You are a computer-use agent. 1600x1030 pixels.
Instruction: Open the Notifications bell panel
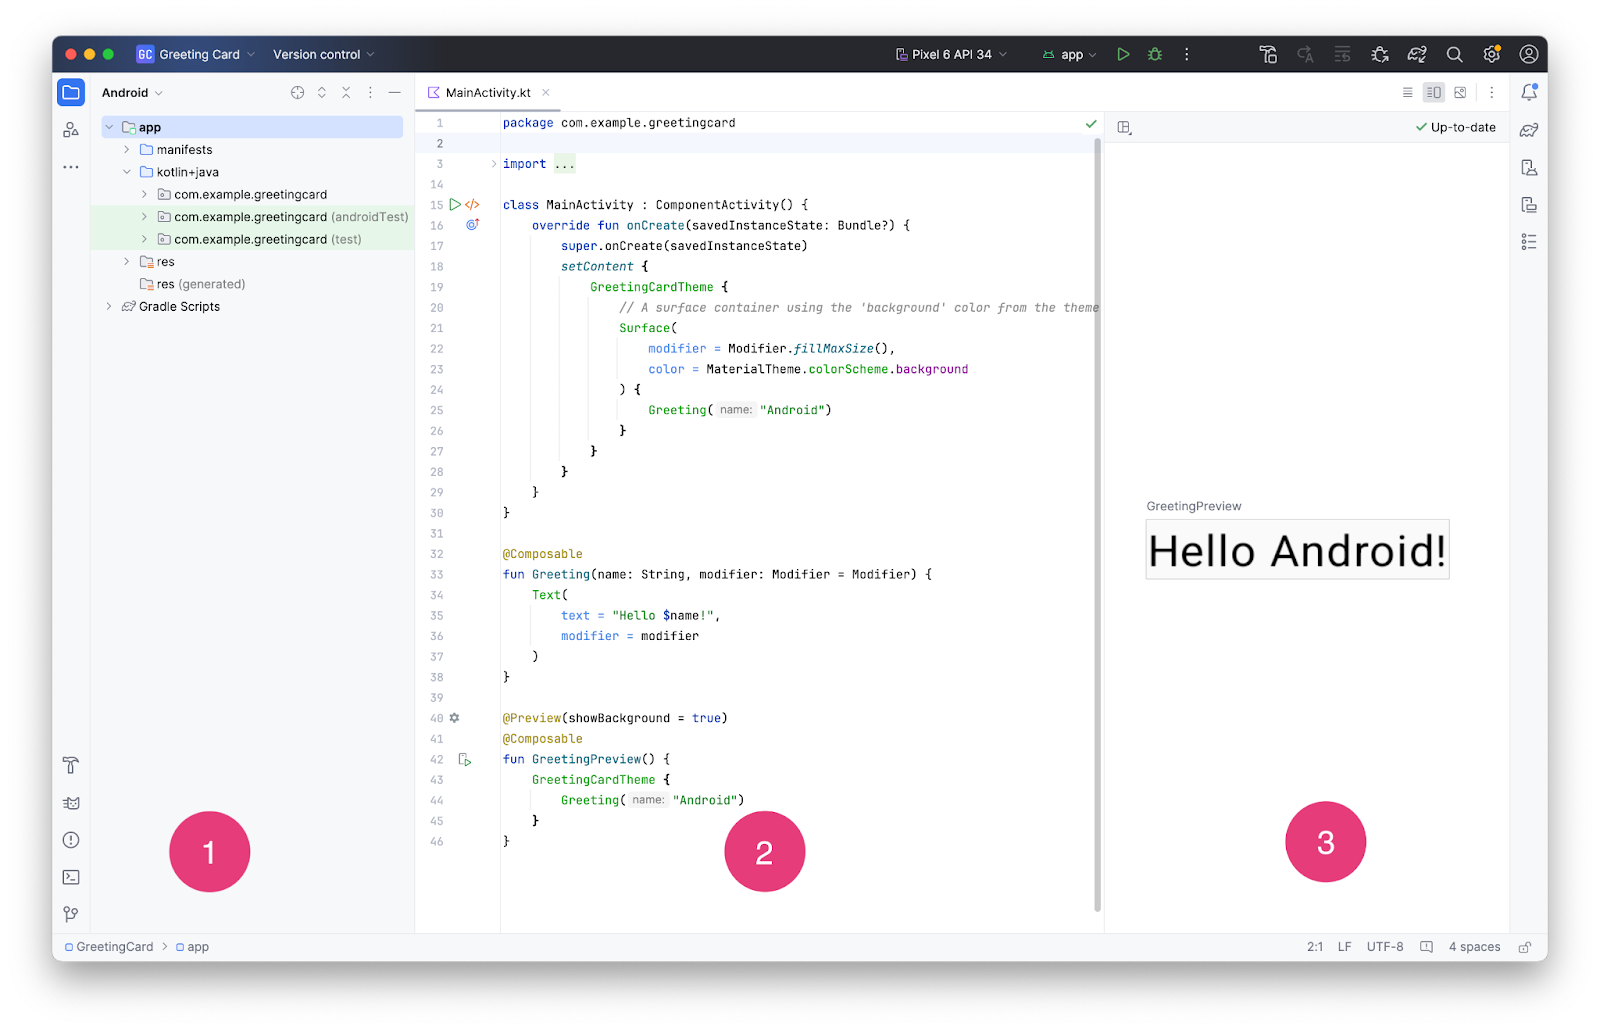[x=1529, y=92]
